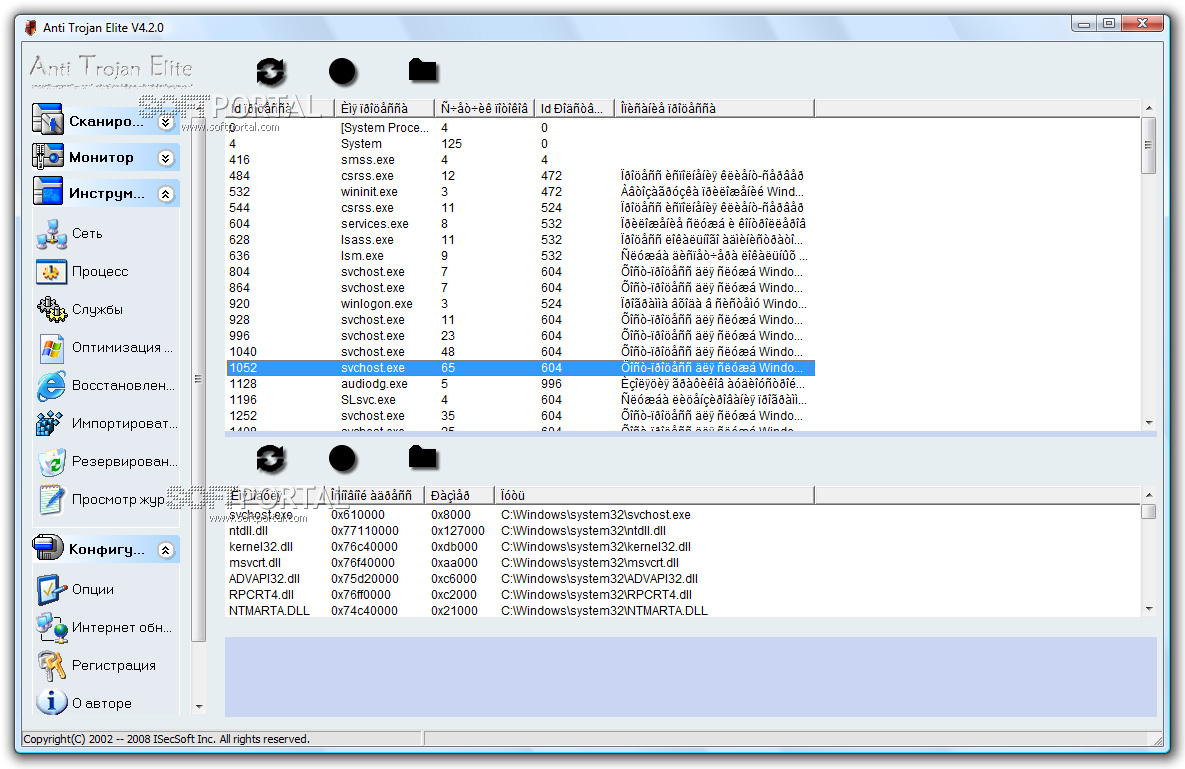This screenshot has height=769, width=1185.
Task: Click the System process row with ID 4
Action: (521, 144)
